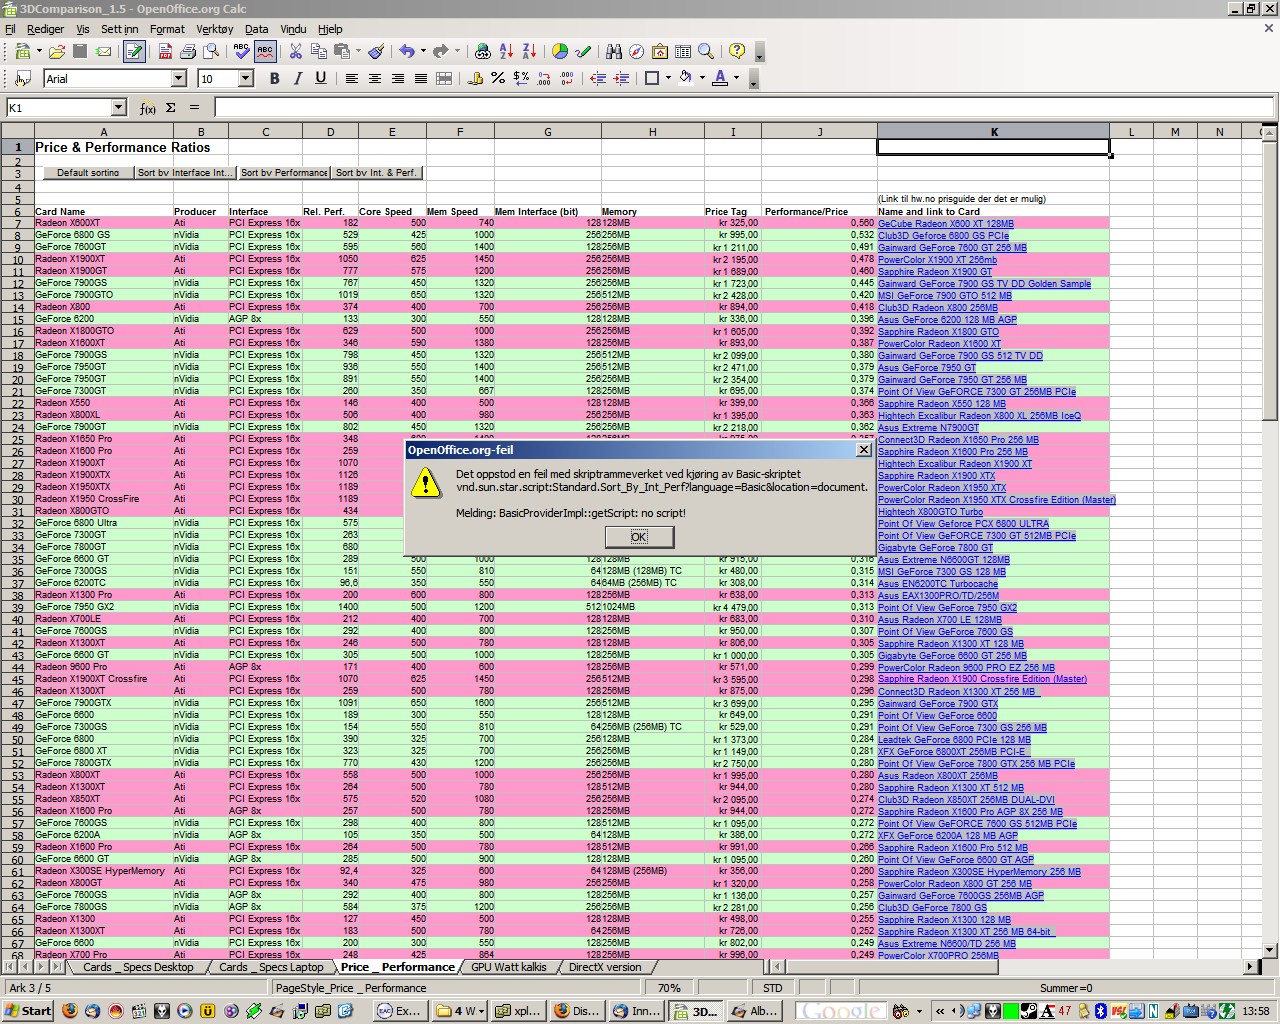Insert Sum with the sigma icon
Image resolution: width=1280 pixels, height=1024 pixels.
pyautogui.click(x=171, y=108)
